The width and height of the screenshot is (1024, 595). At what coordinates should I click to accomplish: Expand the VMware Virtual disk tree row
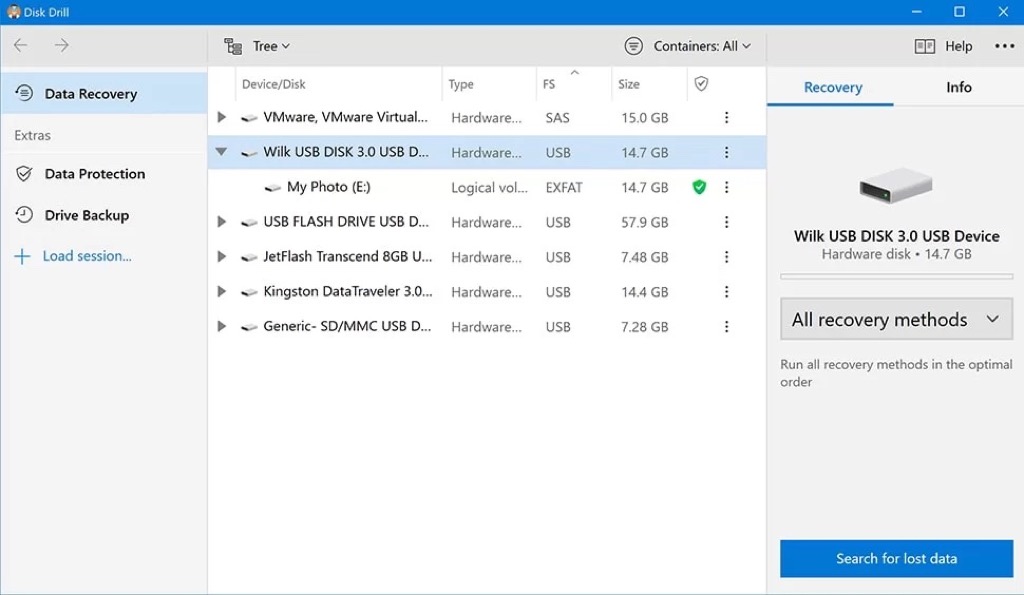point(222,118)
